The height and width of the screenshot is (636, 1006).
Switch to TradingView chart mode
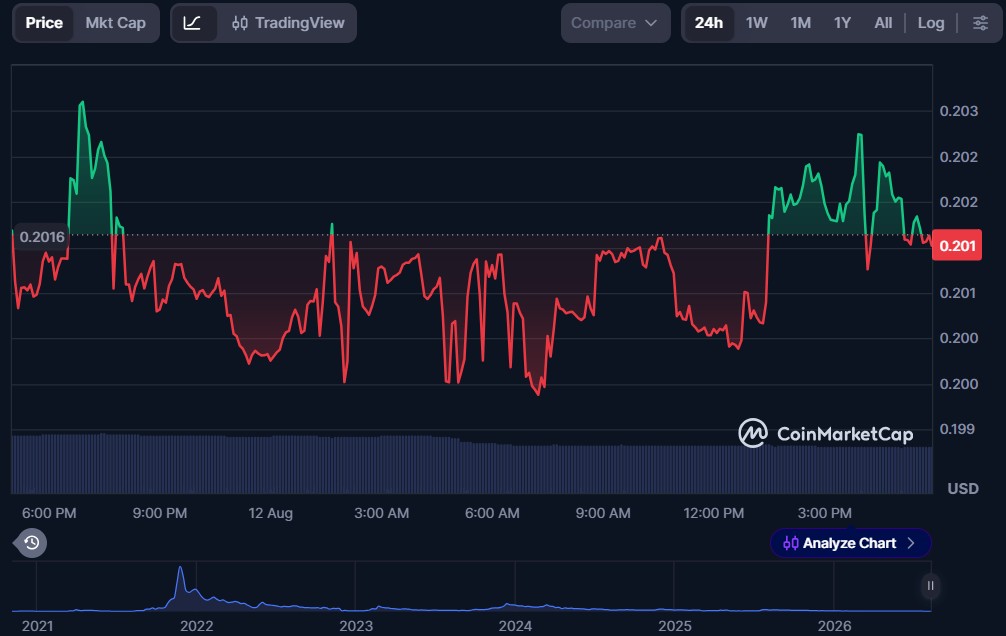click(288, 23)
